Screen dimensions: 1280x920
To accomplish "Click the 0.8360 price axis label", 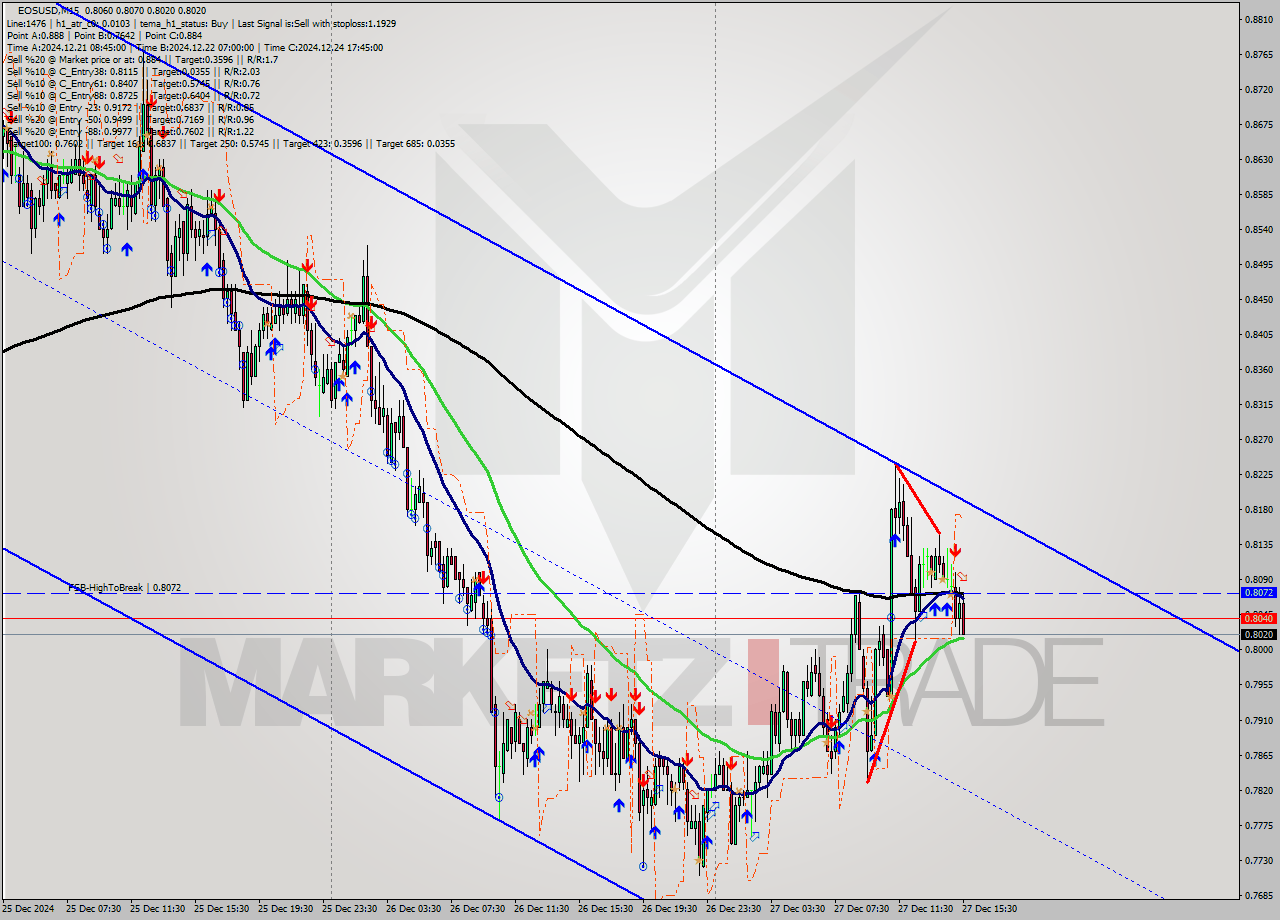I will pos(1257,369).
